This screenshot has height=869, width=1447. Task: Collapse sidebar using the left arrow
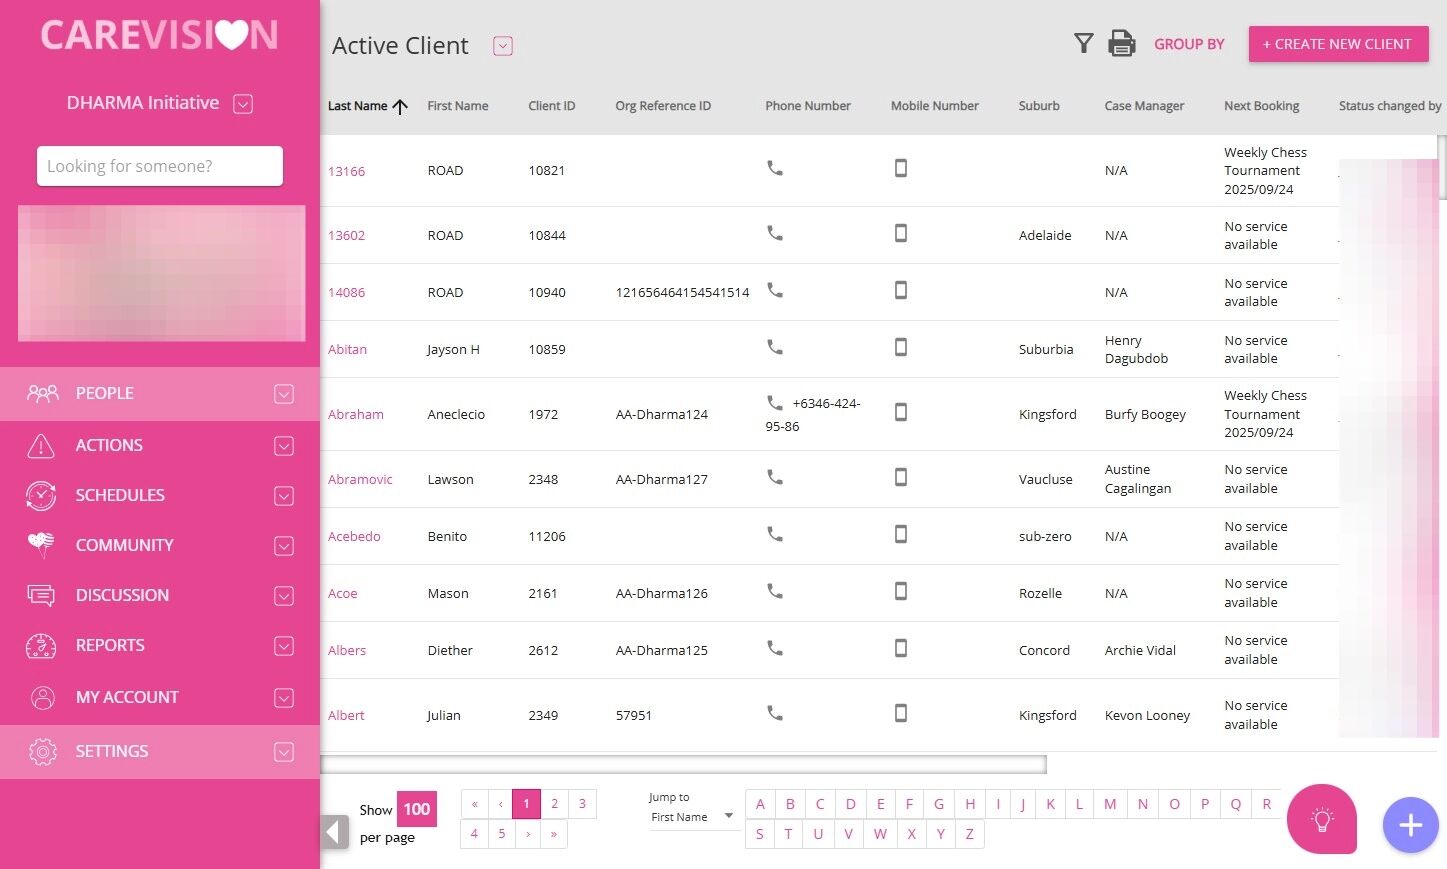(335, 831)
